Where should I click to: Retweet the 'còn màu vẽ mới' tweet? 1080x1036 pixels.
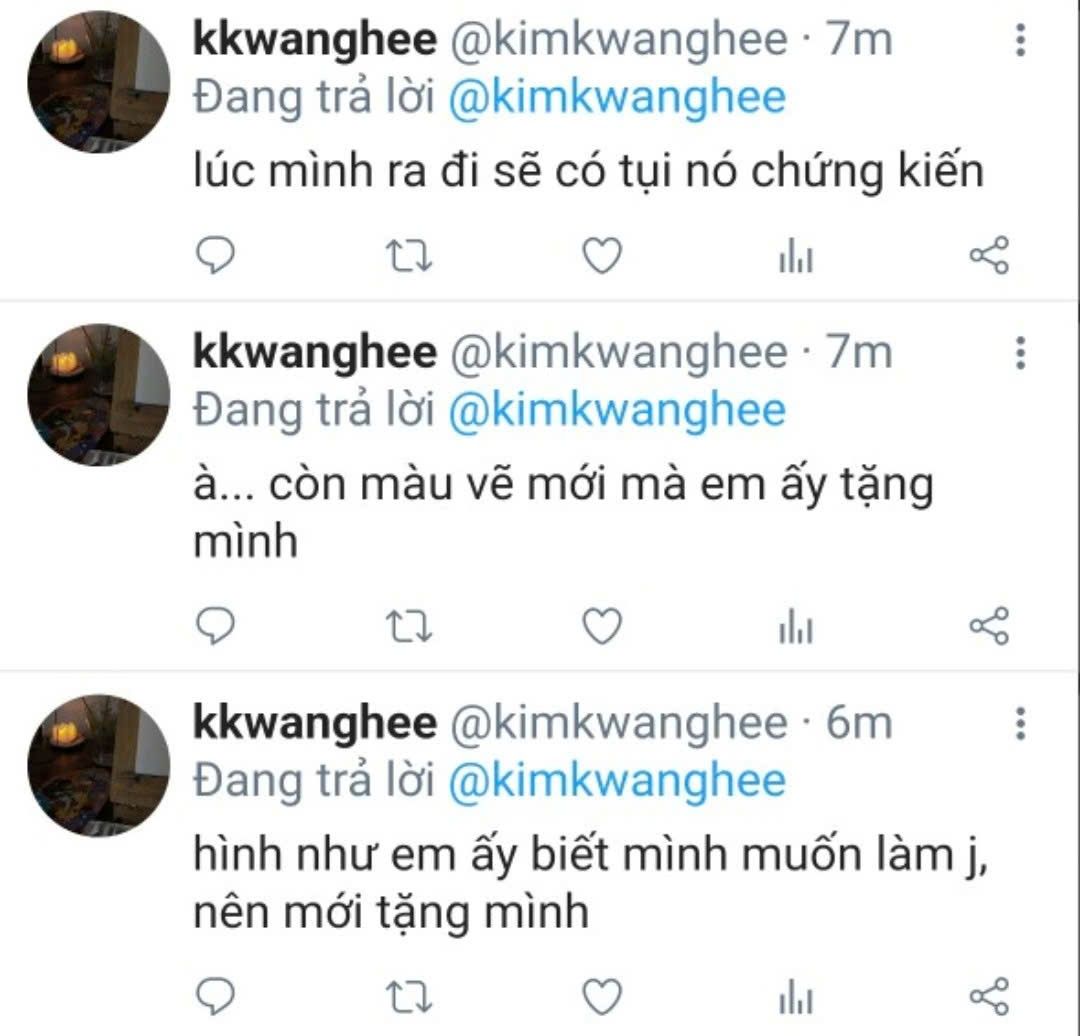408,626
